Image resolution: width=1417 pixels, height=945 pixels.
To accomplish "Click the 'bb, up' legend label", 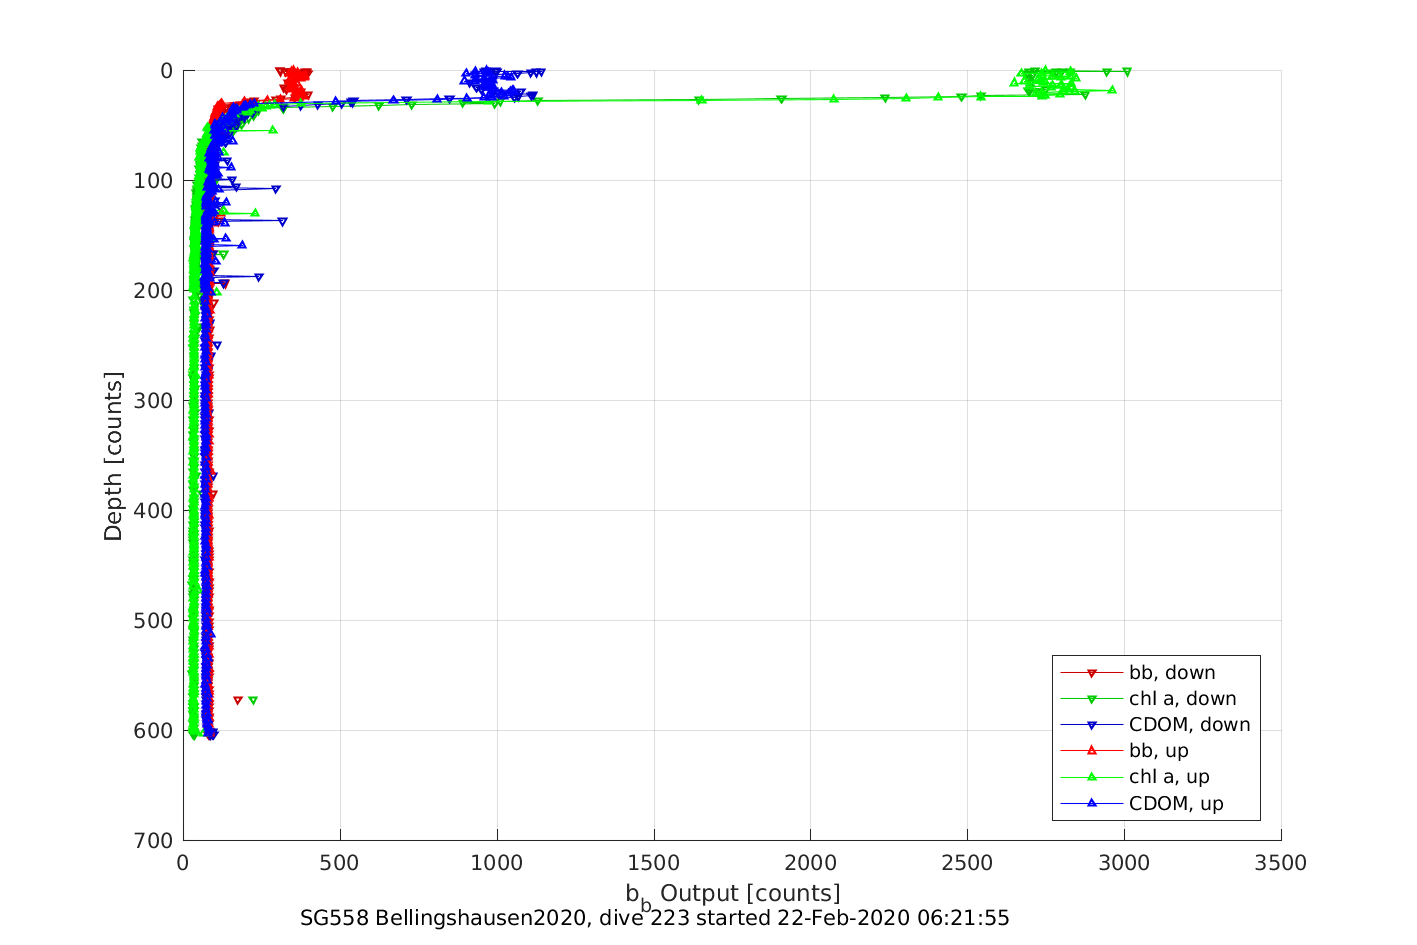I will click(1158, 751).
